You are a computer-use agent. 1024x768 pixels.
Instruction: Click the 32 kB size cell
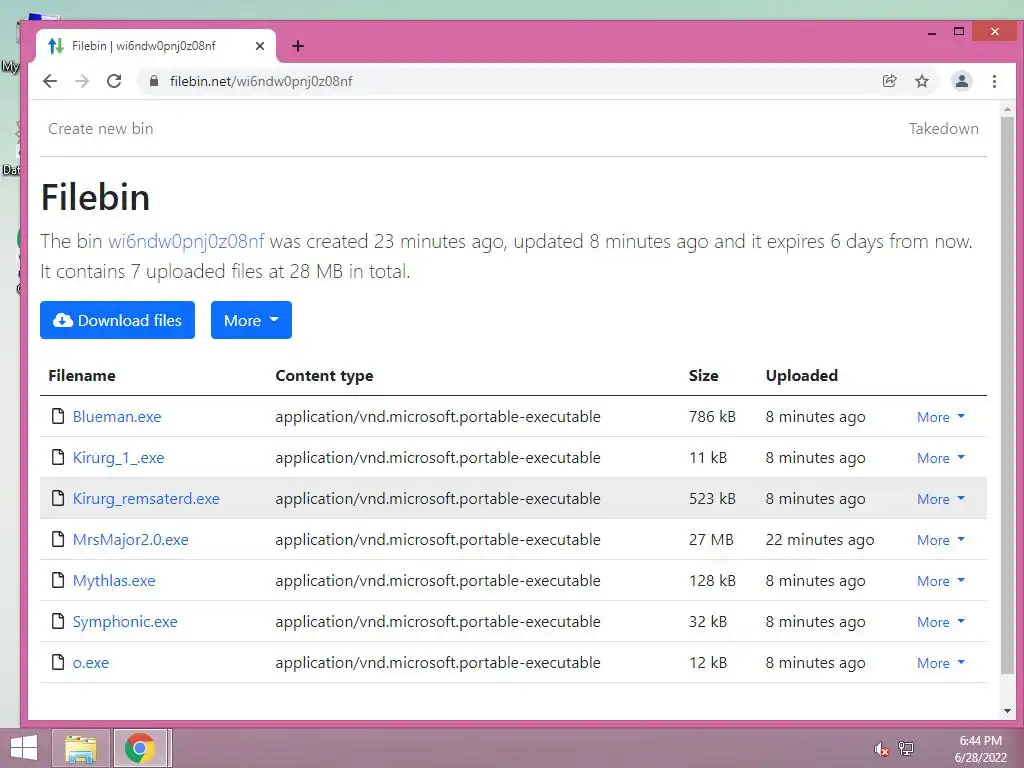coord(708,622)
